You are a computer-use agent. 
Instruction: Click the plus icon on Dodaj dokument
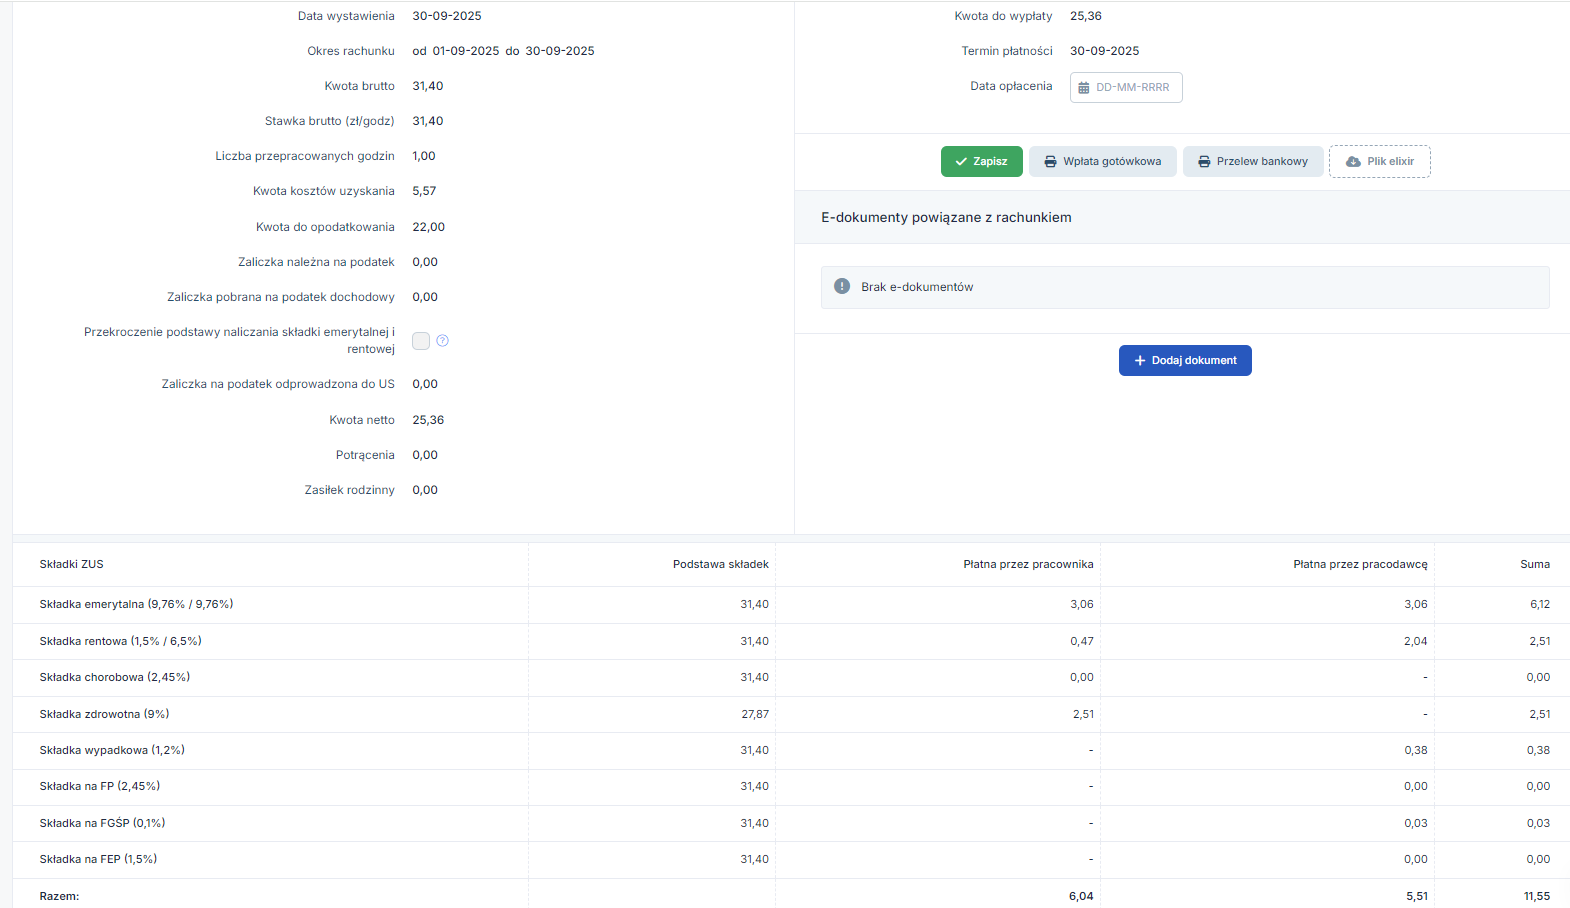pyautogui.click(x=1139, y=361)
